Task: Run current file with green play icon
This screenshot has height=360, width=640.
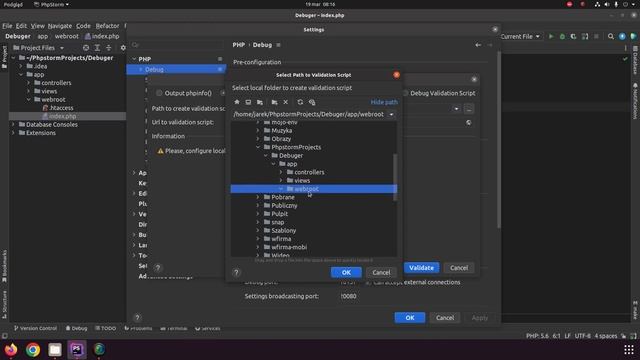Action: point(551,36)
